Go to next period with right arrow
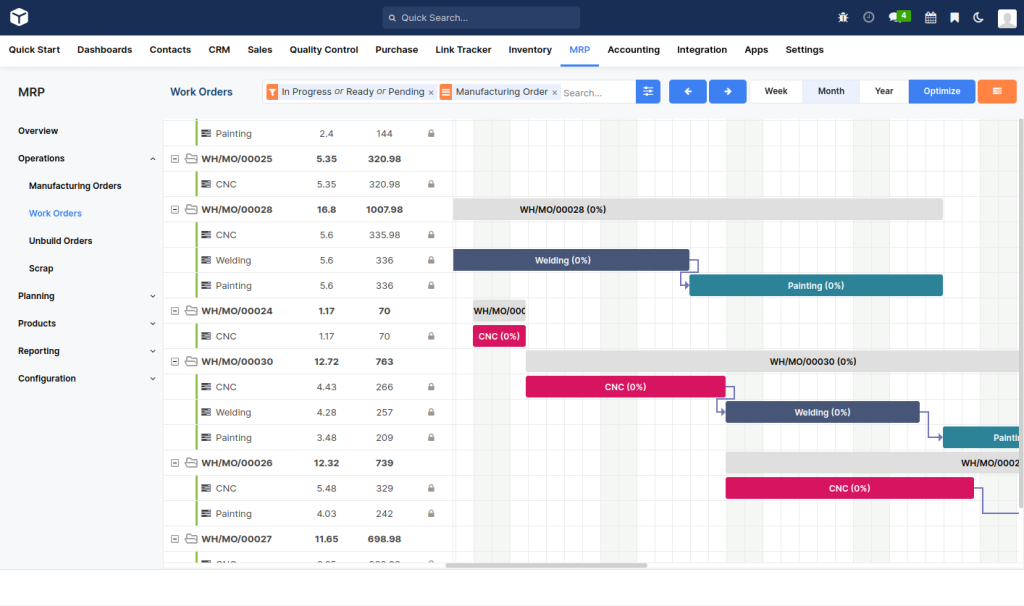This screenshot has width=1024, height=606. pos(728,91)
